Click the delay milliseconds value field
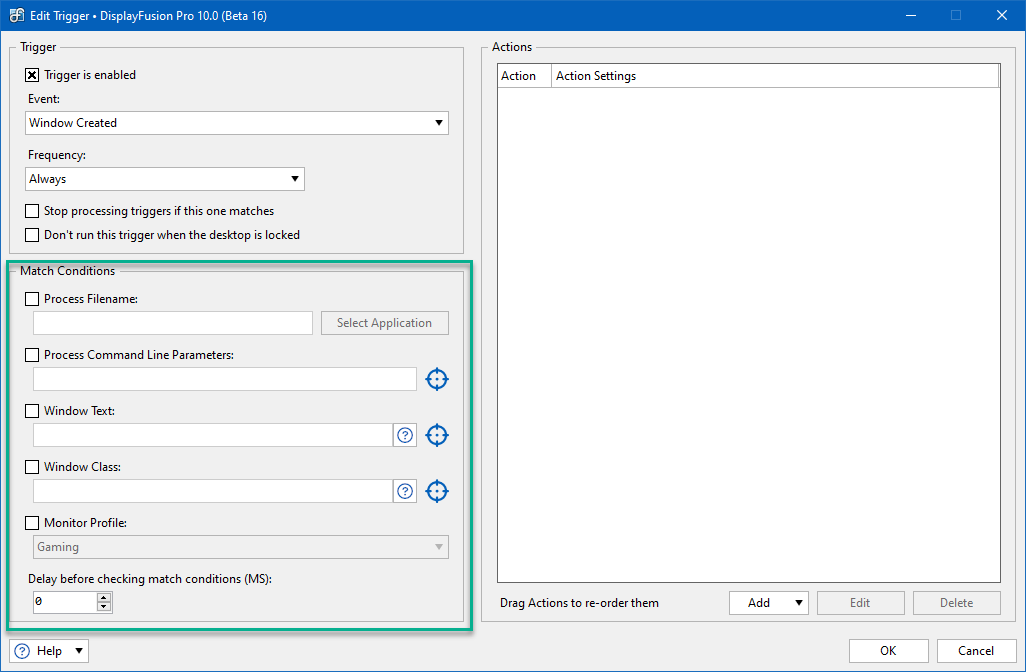The image size is (1026, 672). tap(65, 602)
